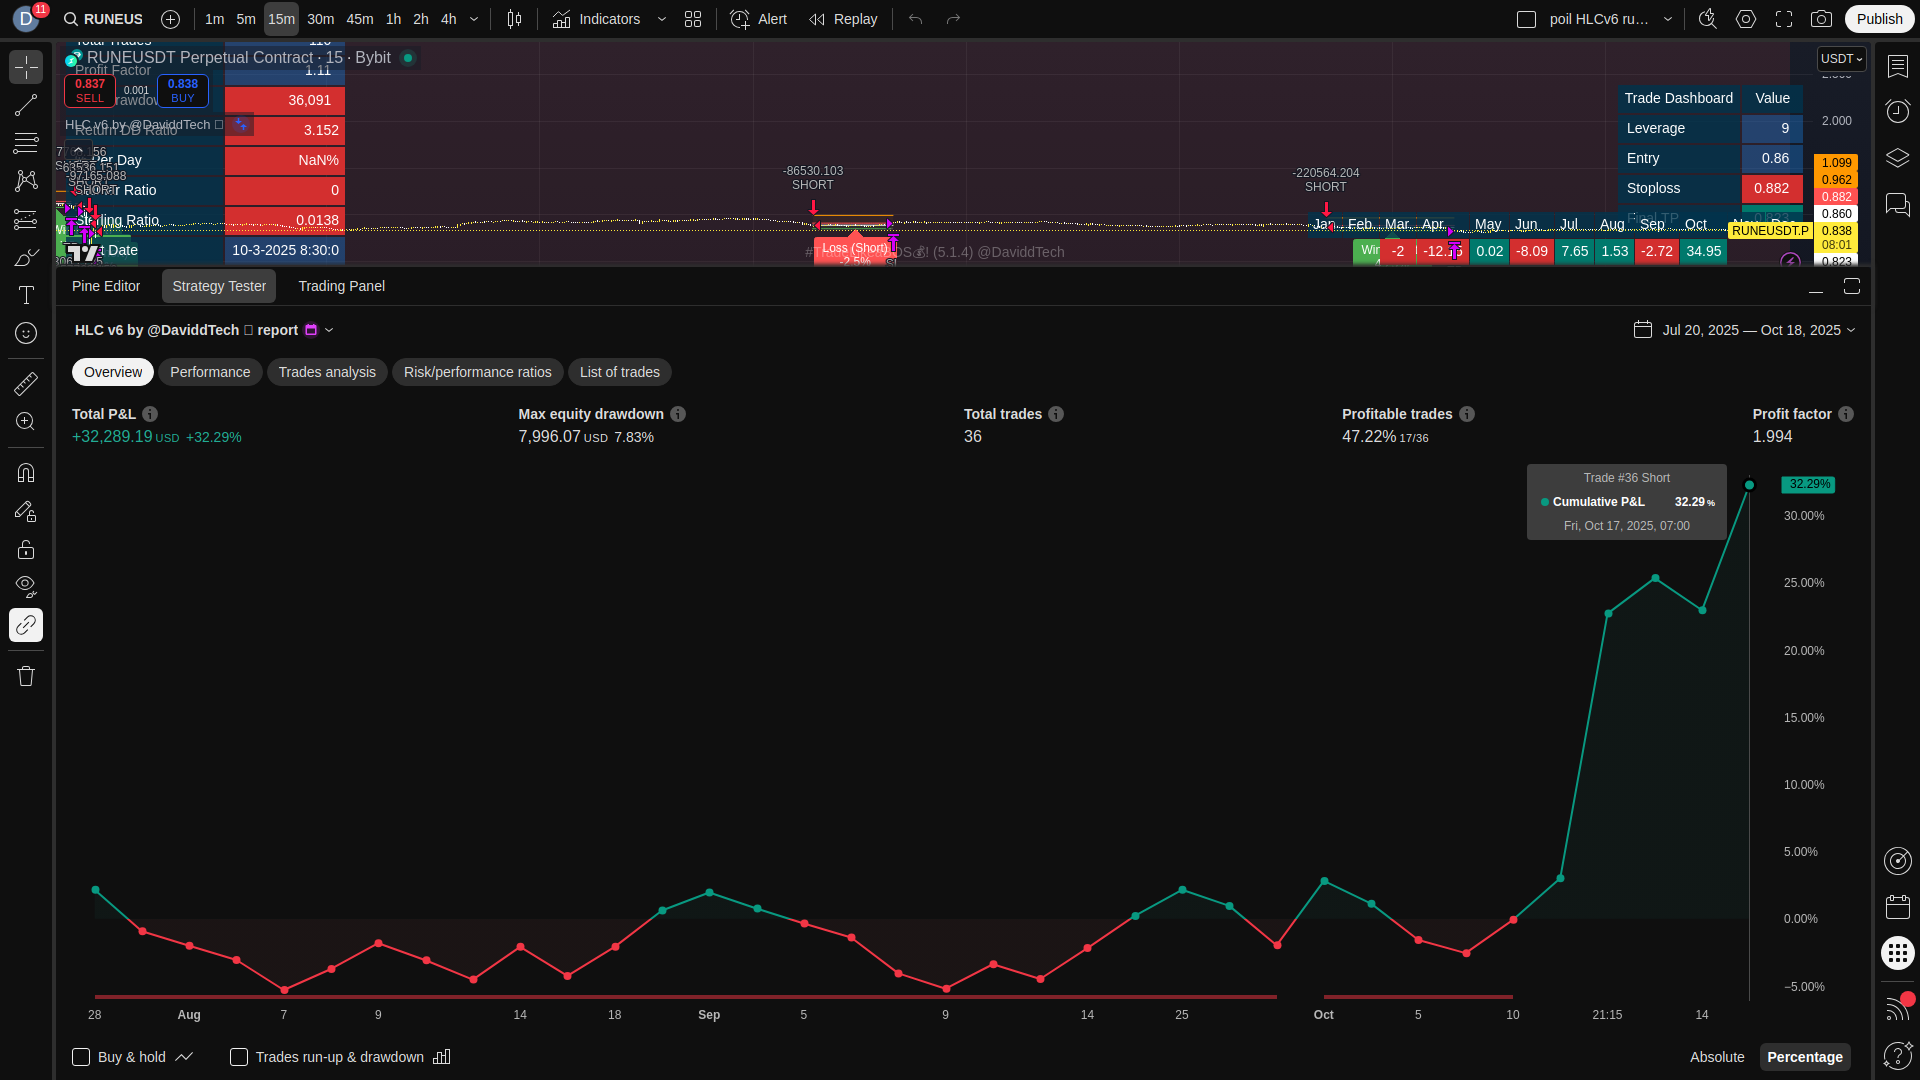This screenshot has height=1080, width=1920.
Task: Take a chart snapshot with camera icon
Action: (x=1821, y=19)
